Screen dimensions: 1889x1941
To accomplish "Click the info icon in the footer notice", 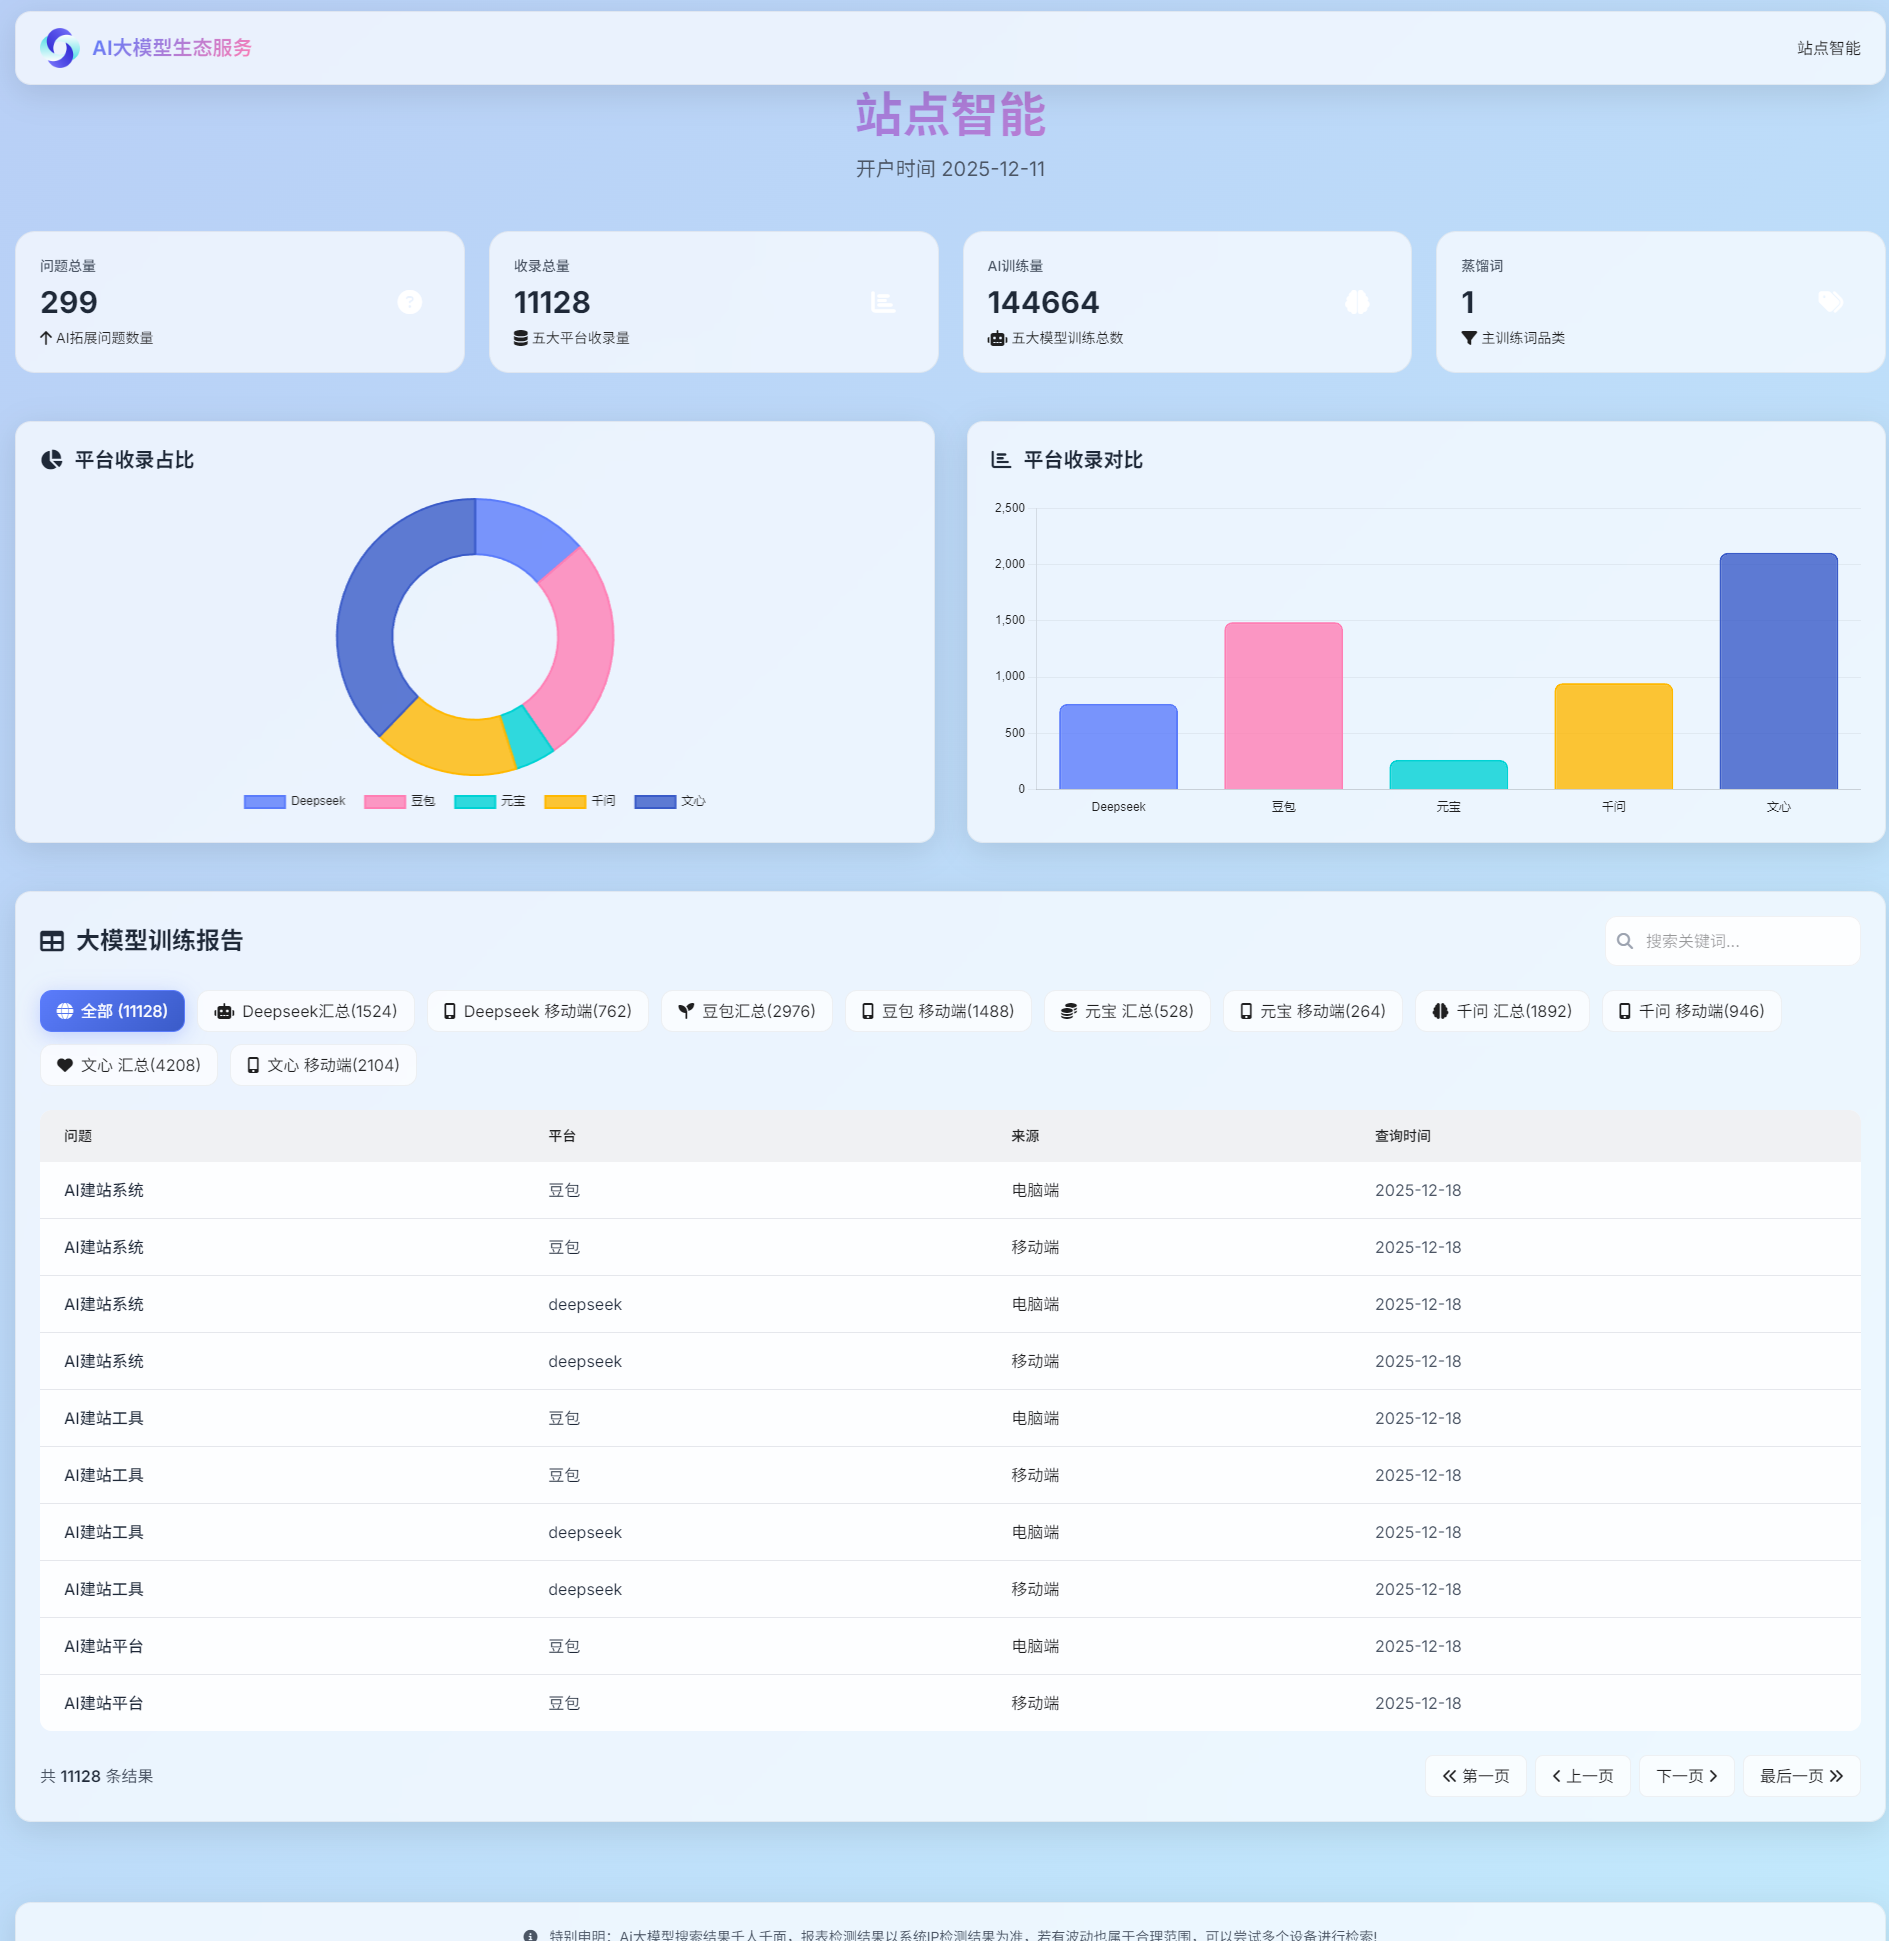I will click(530, 1935).
